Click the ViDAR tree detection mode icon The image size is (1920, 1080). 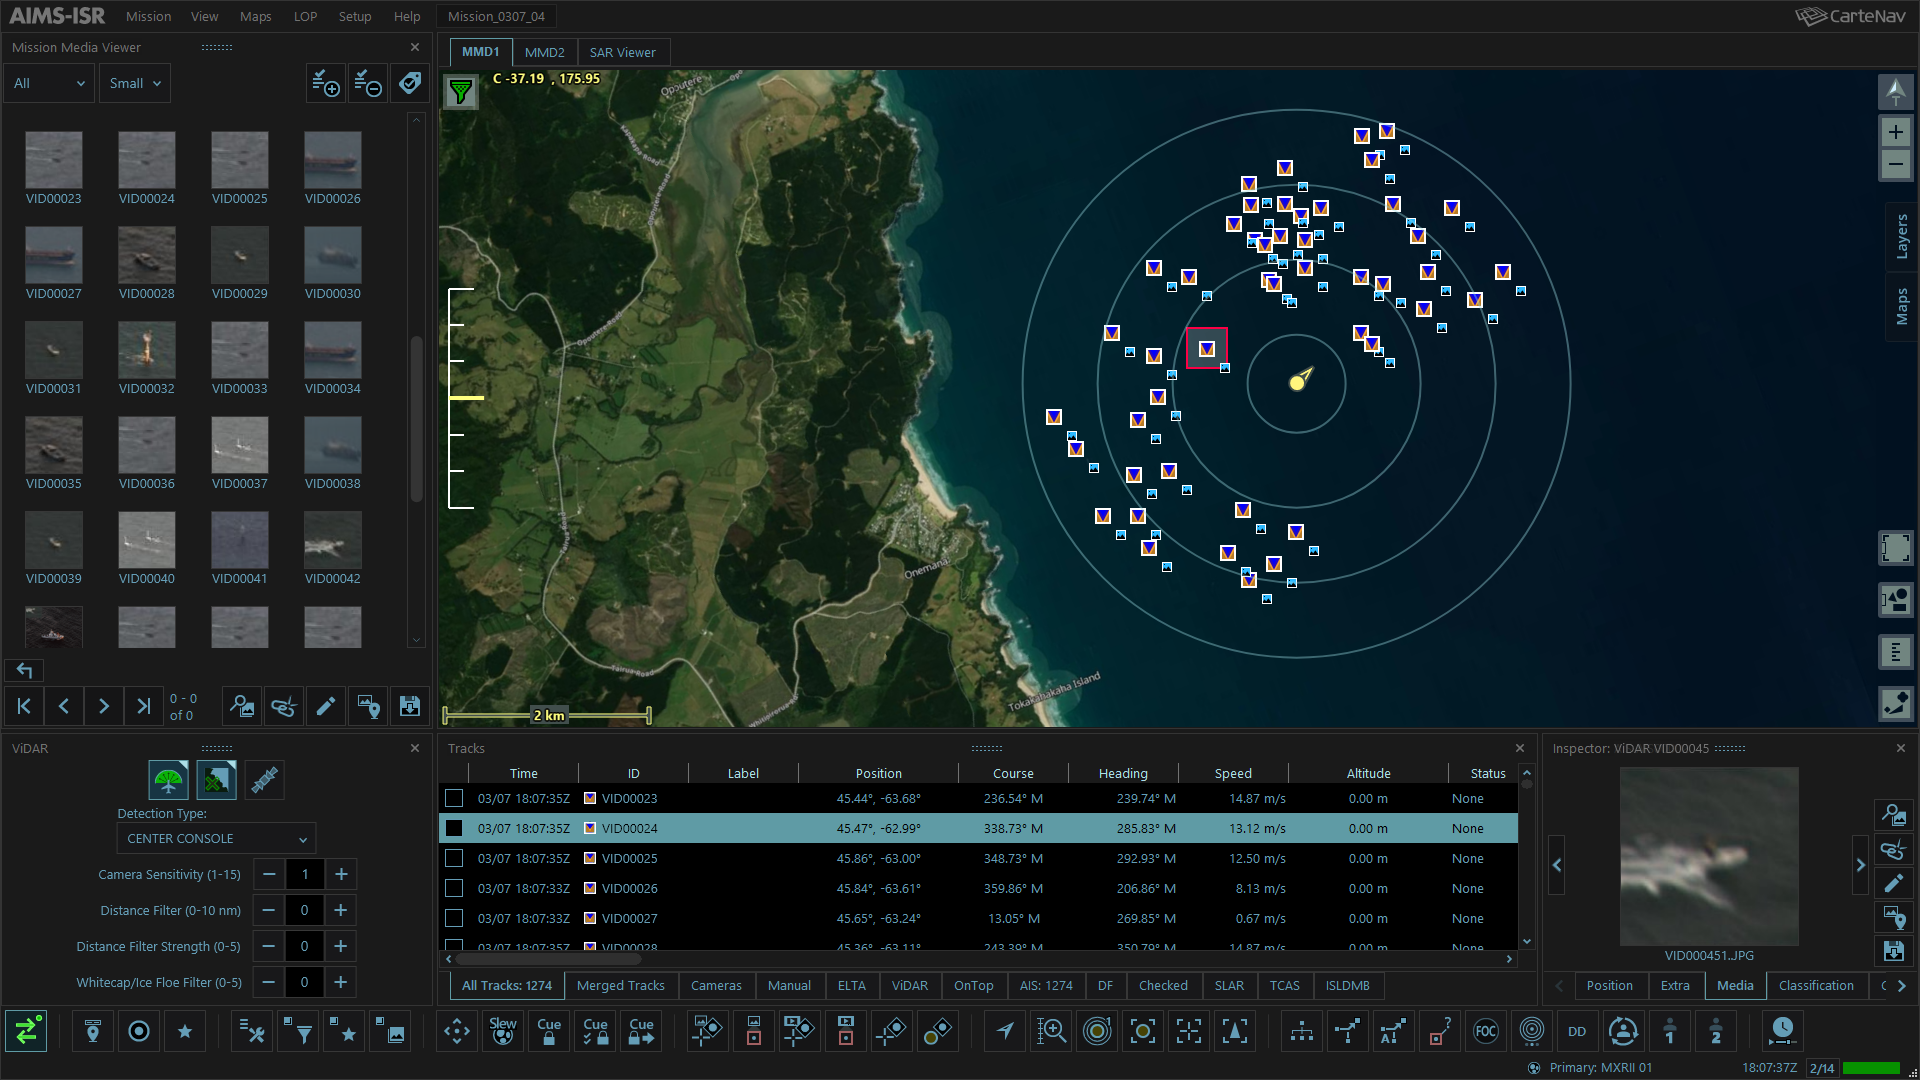coord(169,780)
